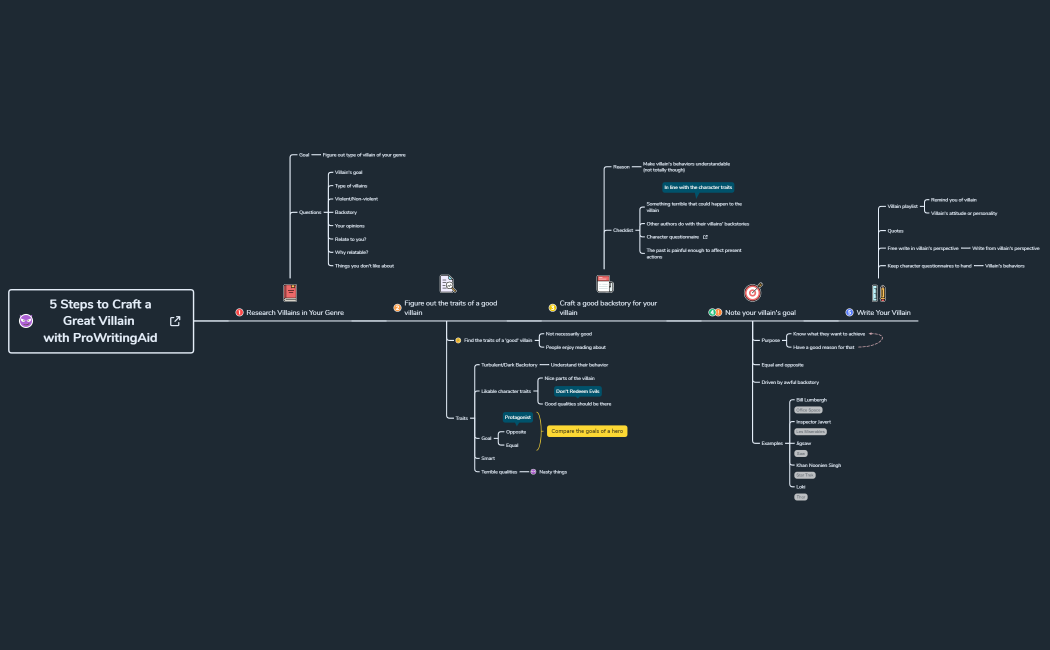Select the 'Questions' subtopic node
The width and height of the screenshot is (1050, 650).
point(310,212)
